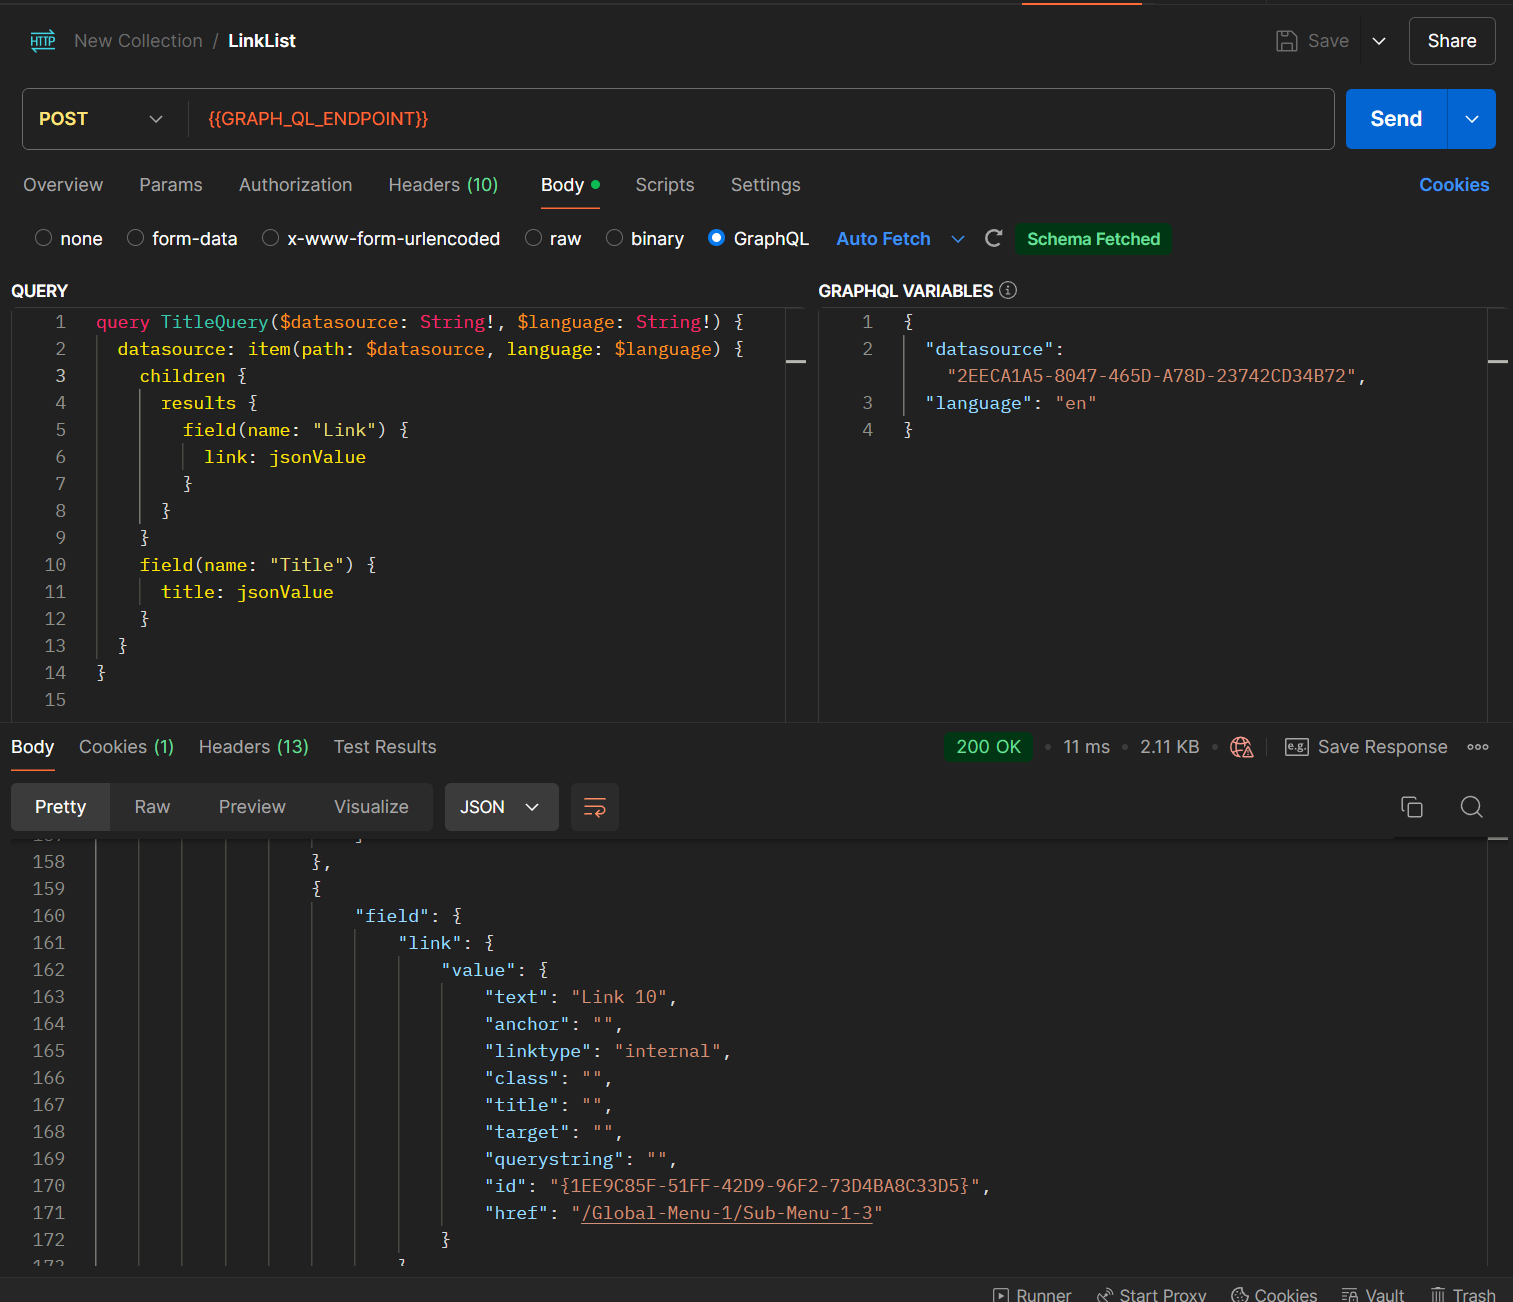Open the Headers (10) request tab
Screen dimensions: 1513x1302
click(x=443, y=185)
